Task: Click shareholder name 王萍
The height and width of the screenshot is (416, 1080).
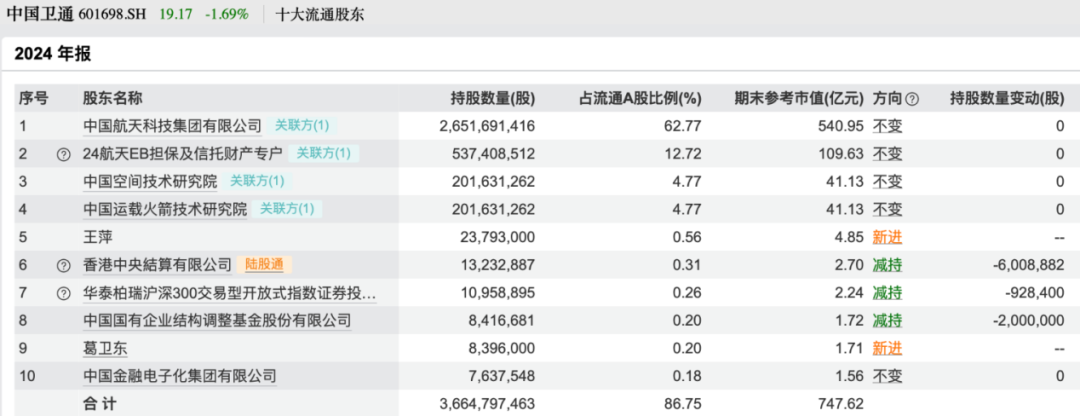Action: pyautogui.click(x=98, y=237)
